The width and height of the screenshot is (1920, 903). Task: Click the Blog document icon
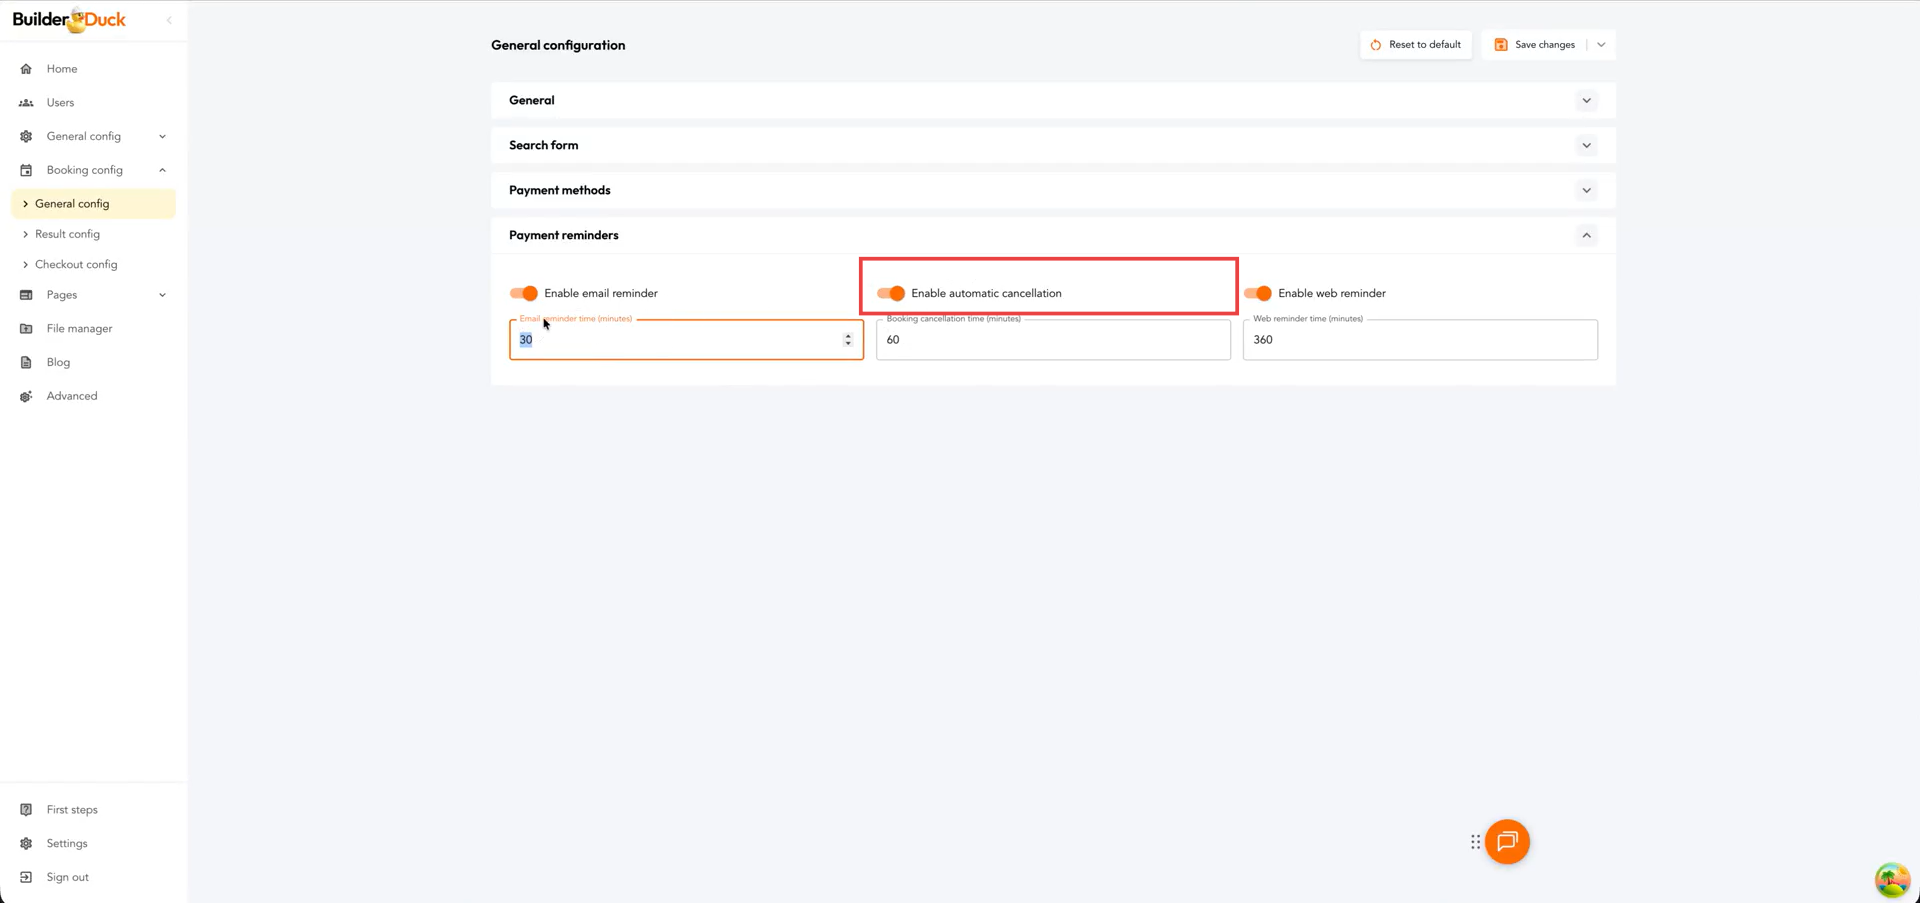pos(26,363)
